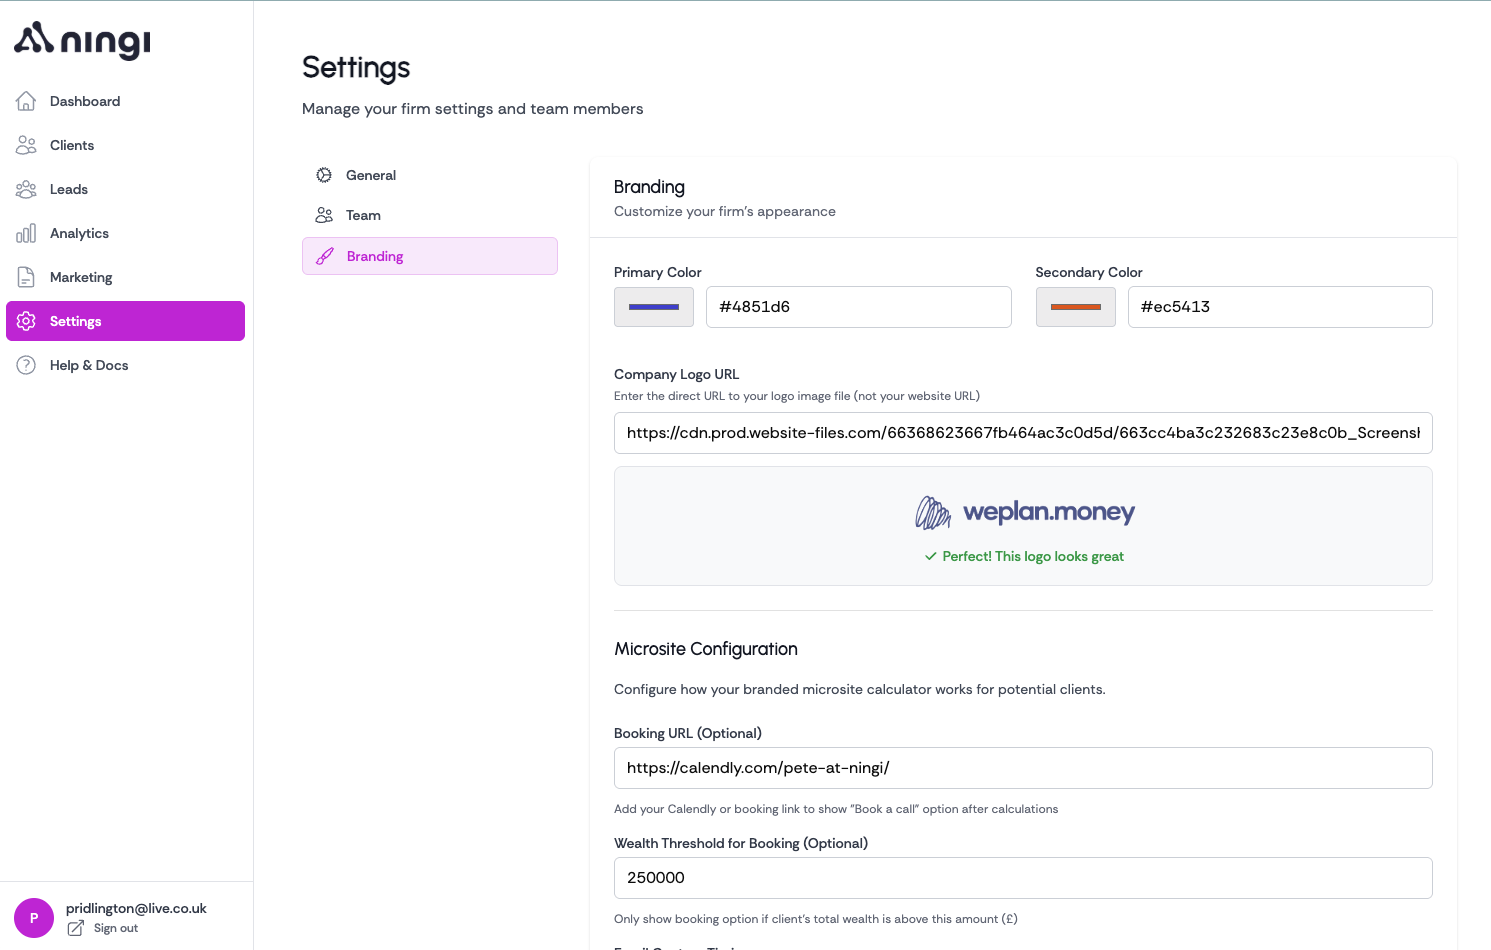
Task: Click the ningi logo in the sidebar
Action: [82, 40]
